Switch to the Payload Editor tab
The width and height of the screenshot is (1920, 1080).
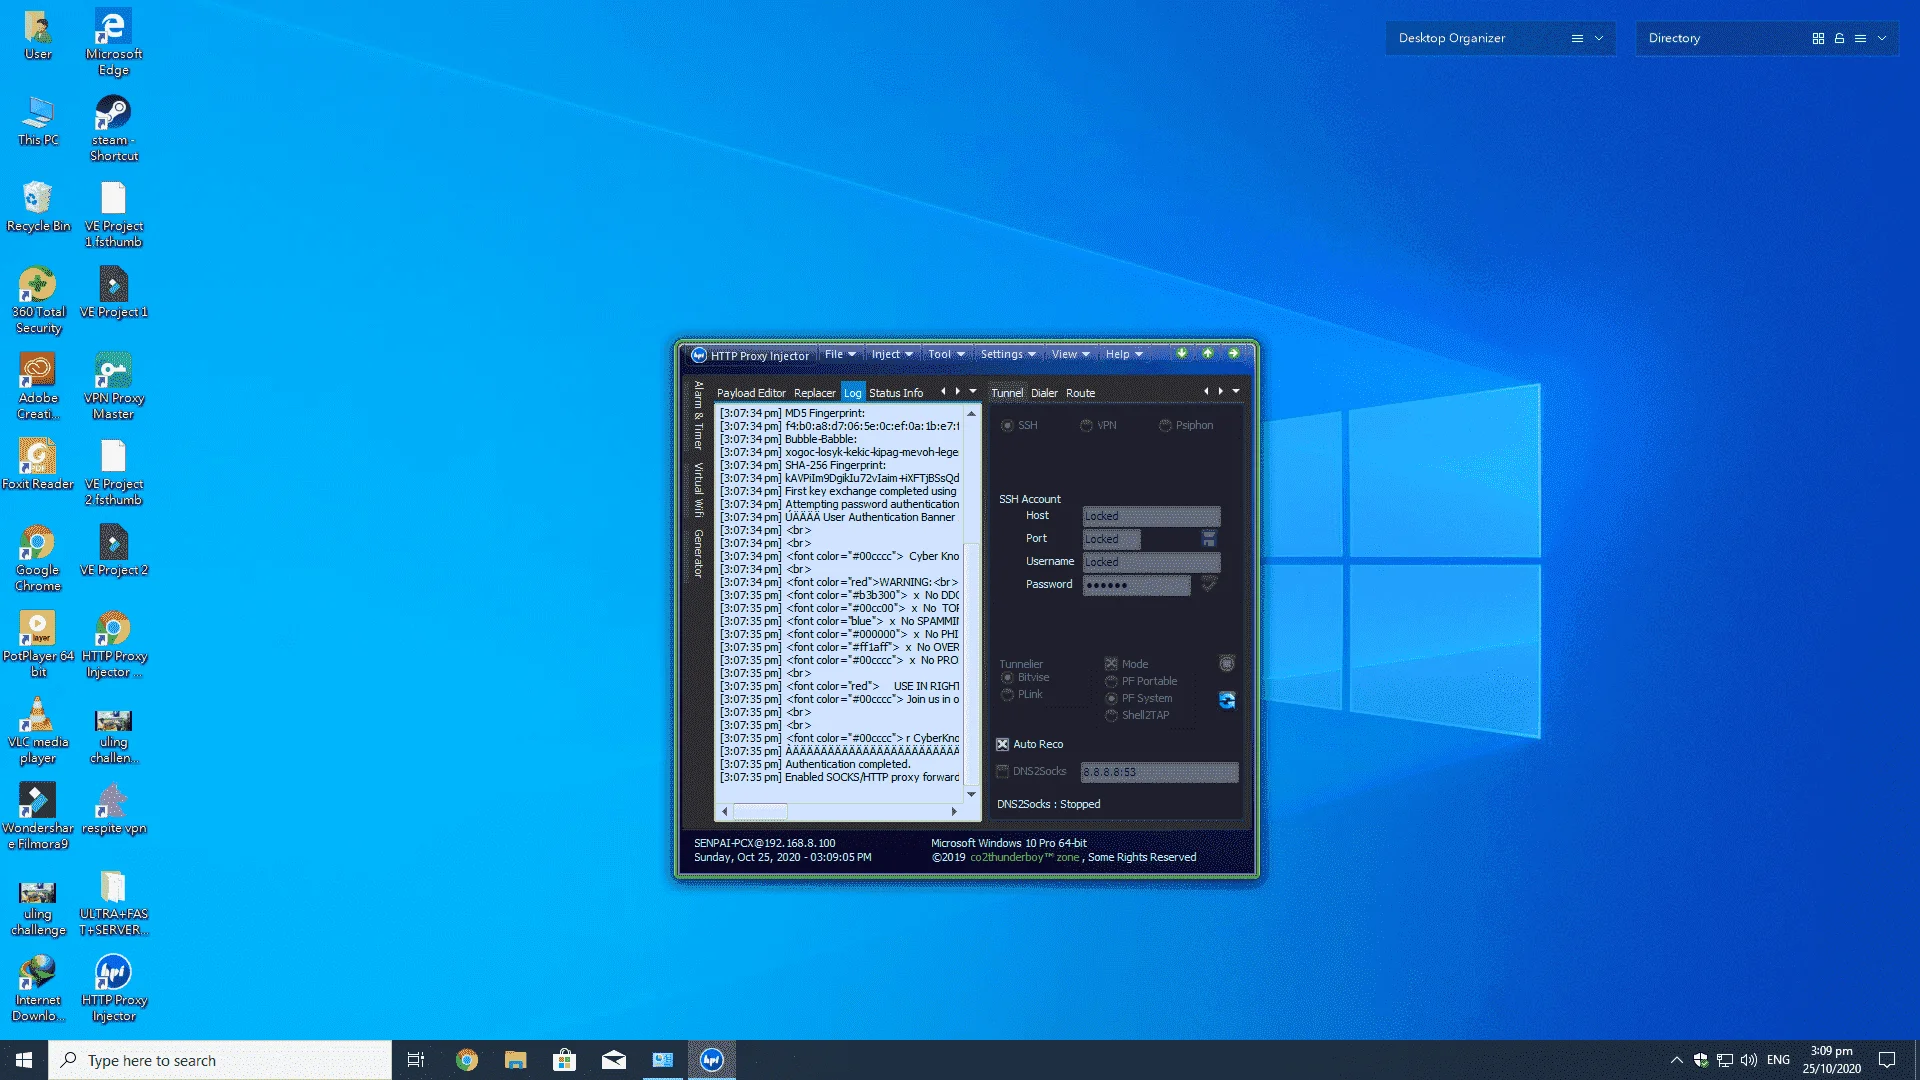(751, 393)
